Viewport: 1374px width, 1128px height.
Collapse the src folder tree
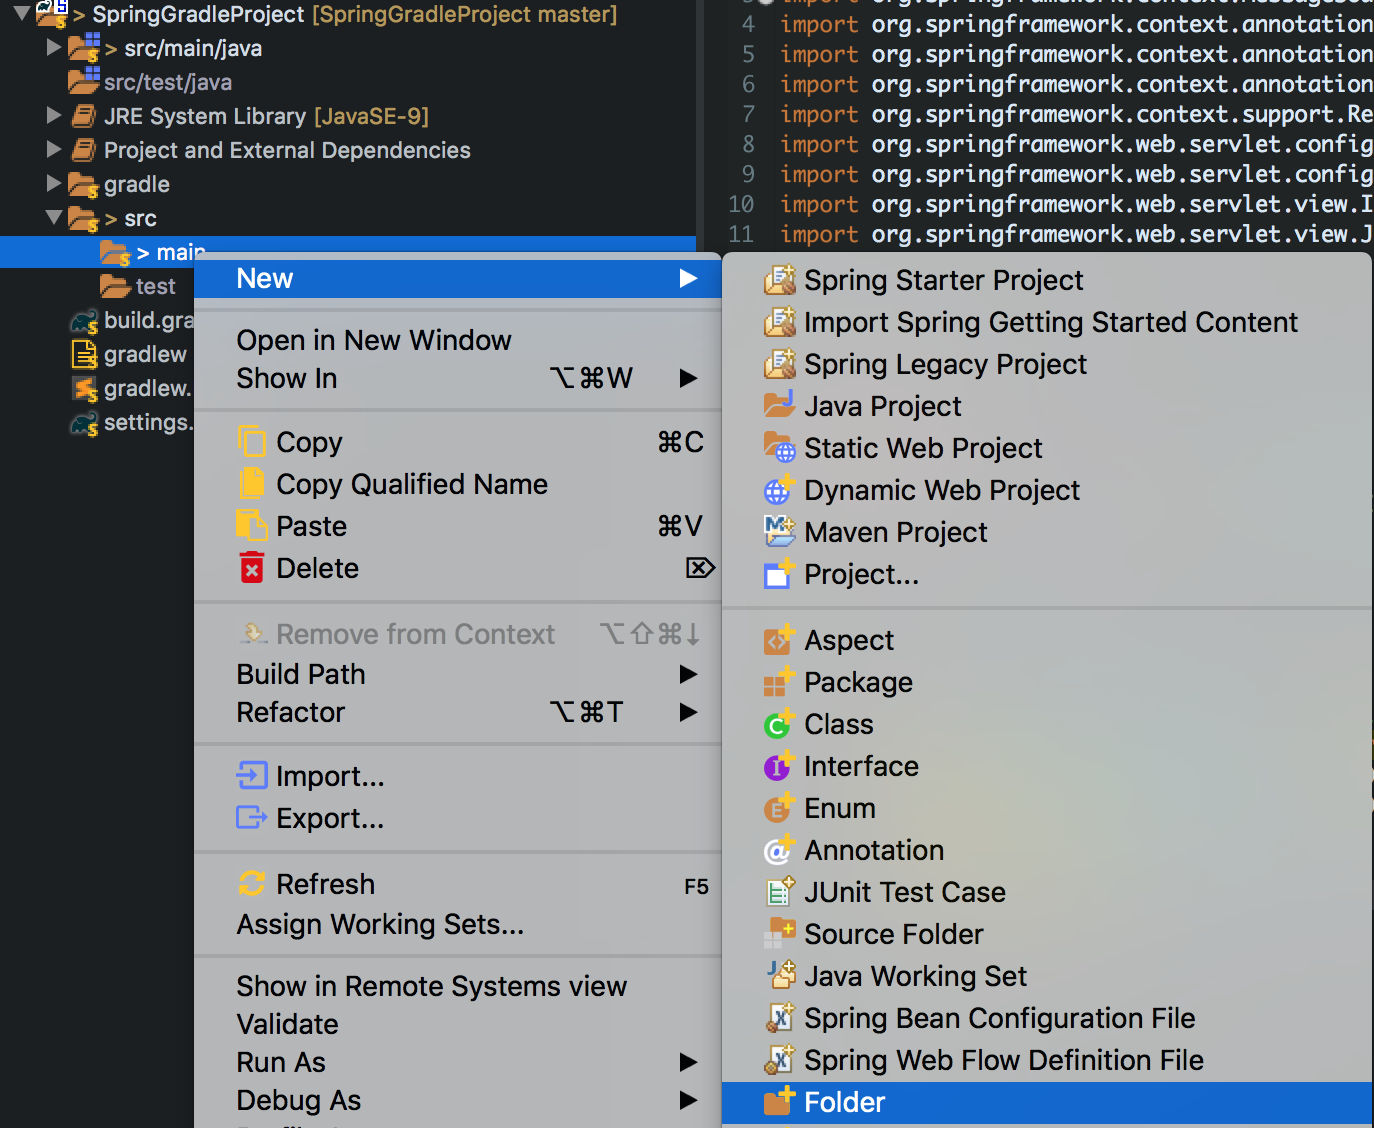click(x=54, y=217)
